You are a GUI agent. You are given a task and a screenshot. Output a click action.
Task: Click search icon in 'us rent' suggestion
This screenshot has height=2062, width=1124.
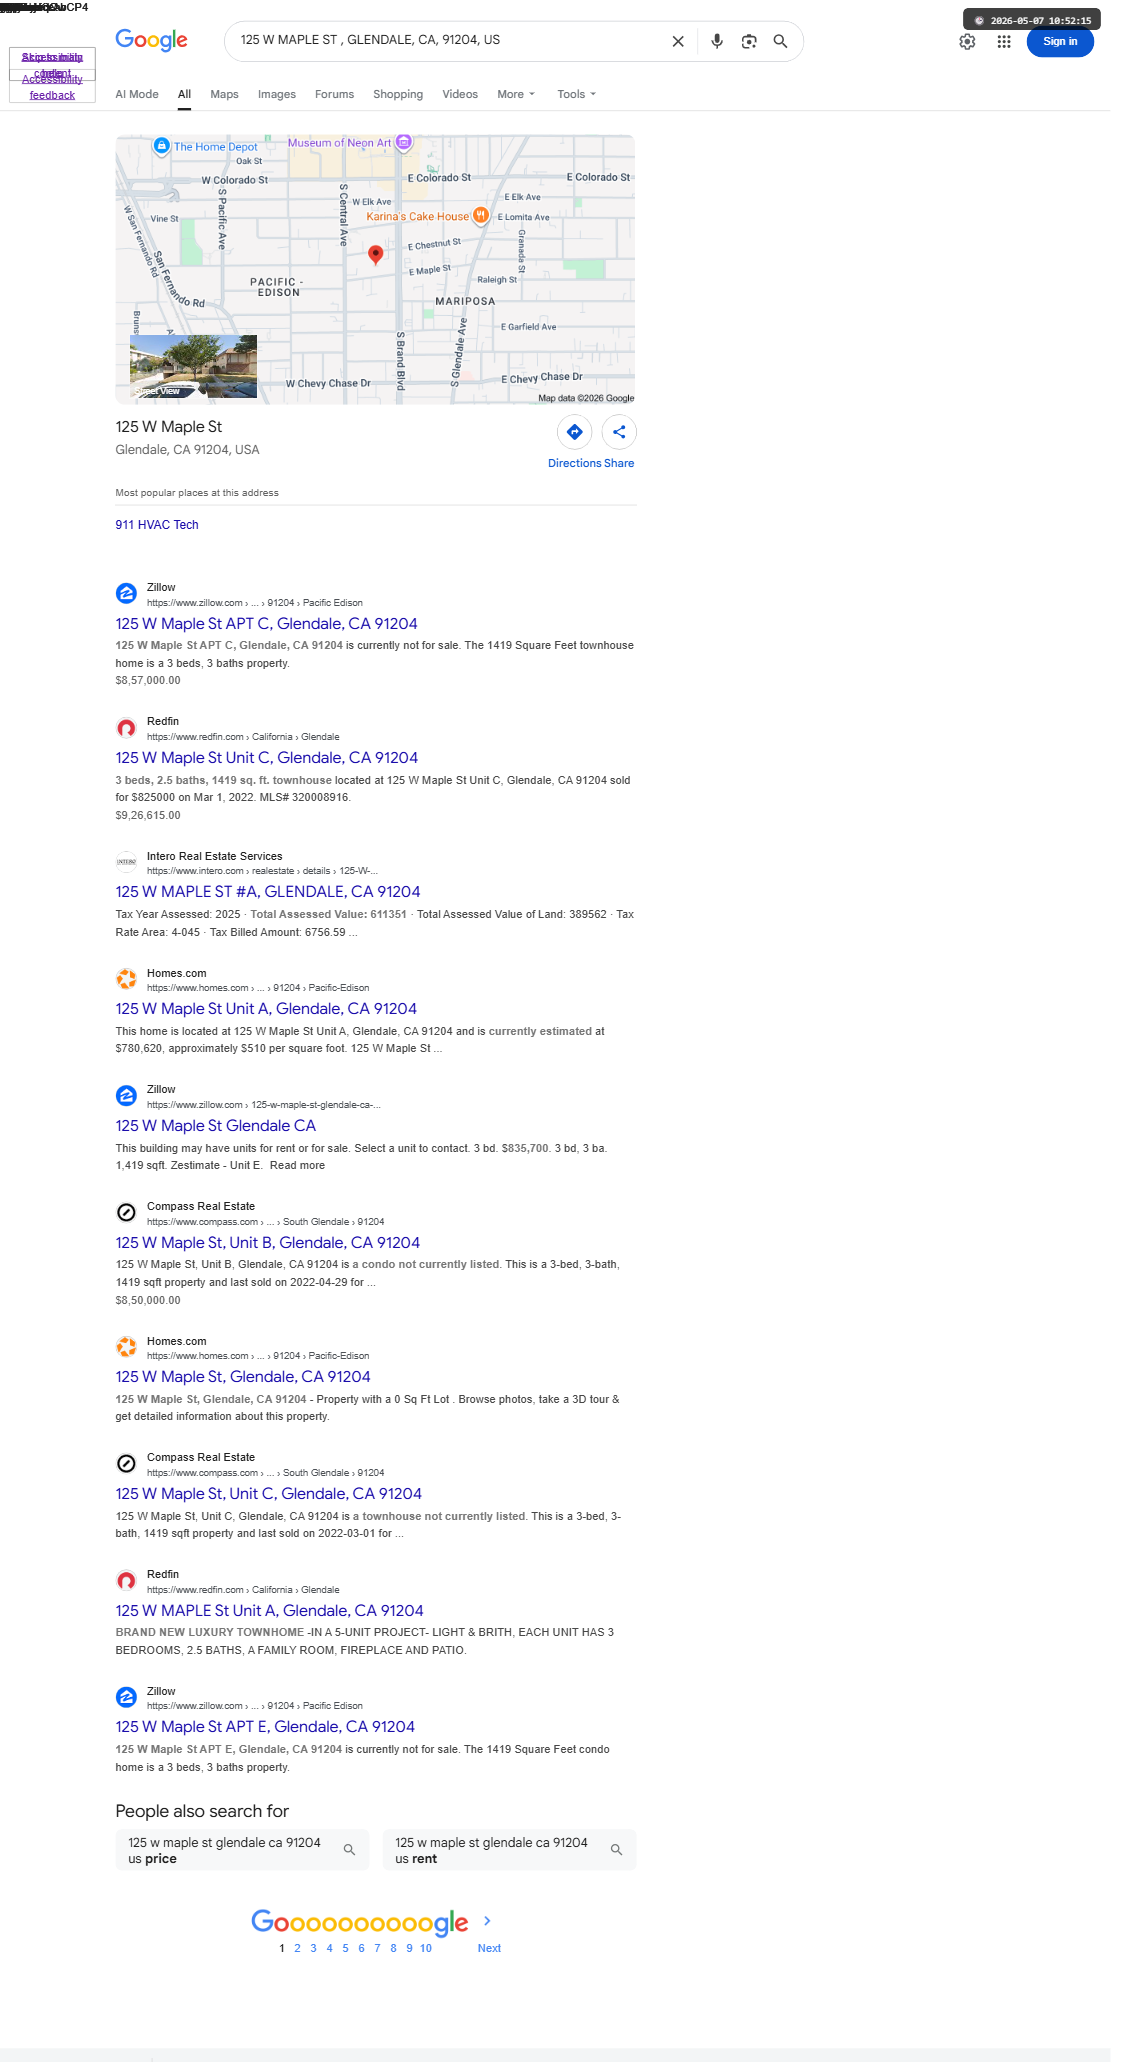(x=616, y=1850)
